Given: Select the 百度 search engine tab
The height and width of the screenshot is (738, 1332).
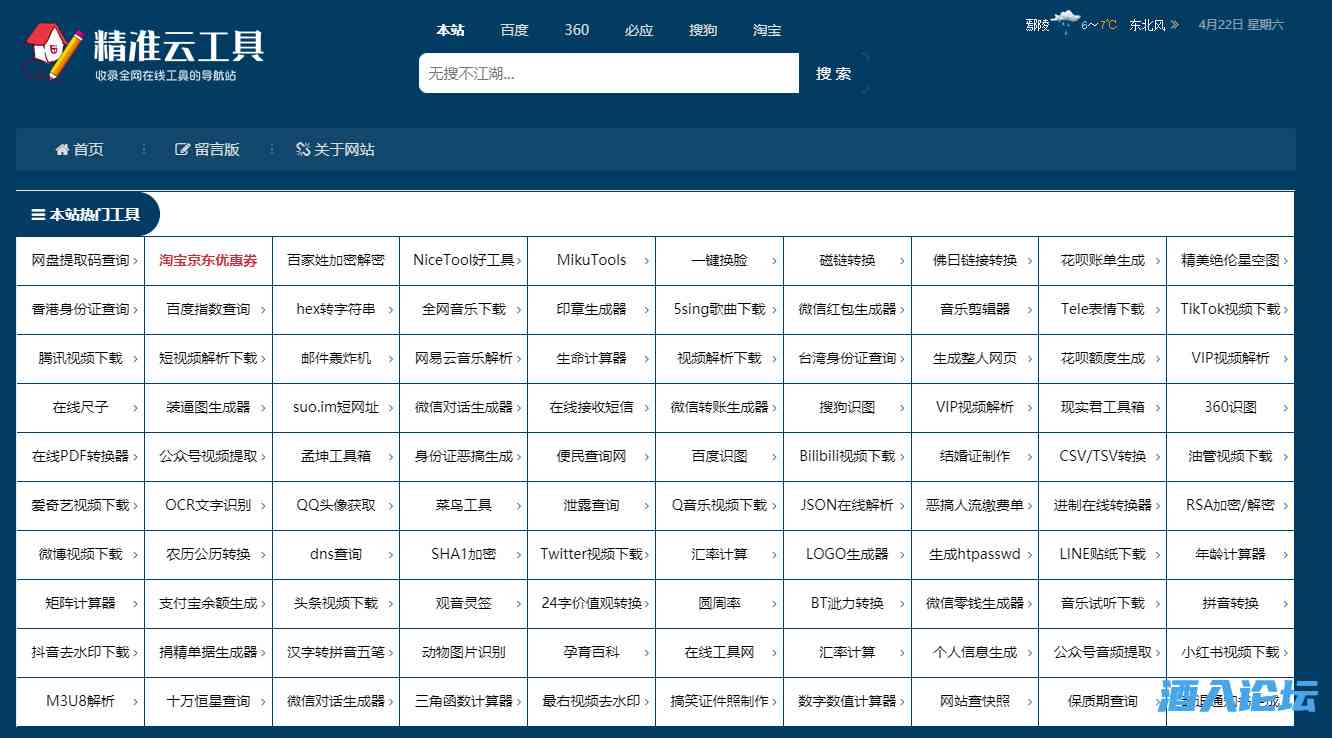Looking at the screenshot, I should (x=514, y=30).
